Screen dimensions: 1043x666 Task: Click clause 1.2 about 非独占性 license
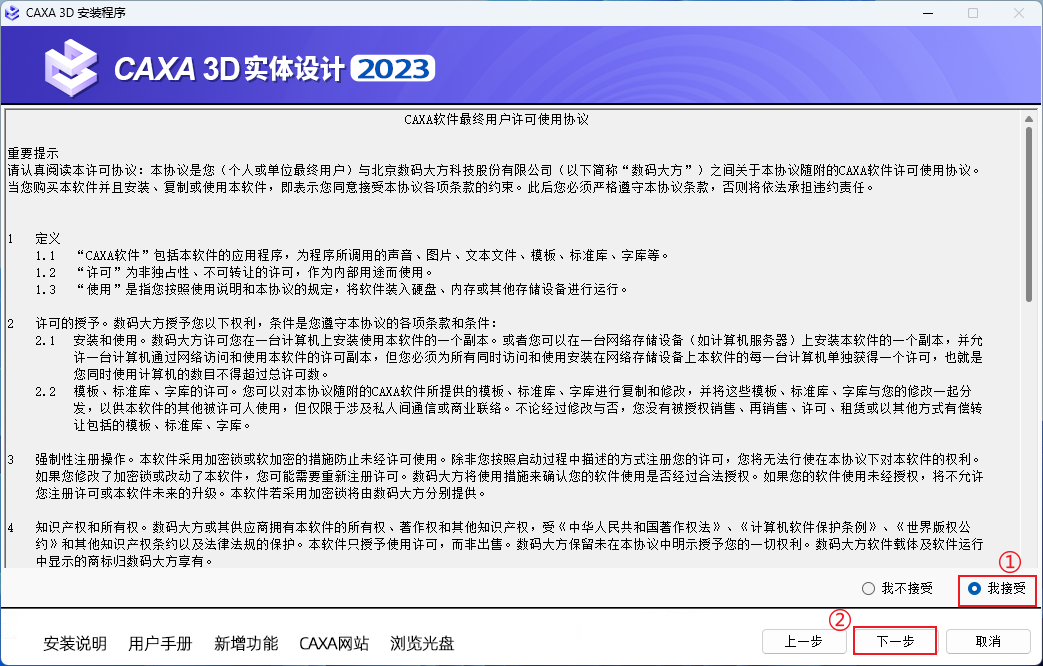point(234,272)
